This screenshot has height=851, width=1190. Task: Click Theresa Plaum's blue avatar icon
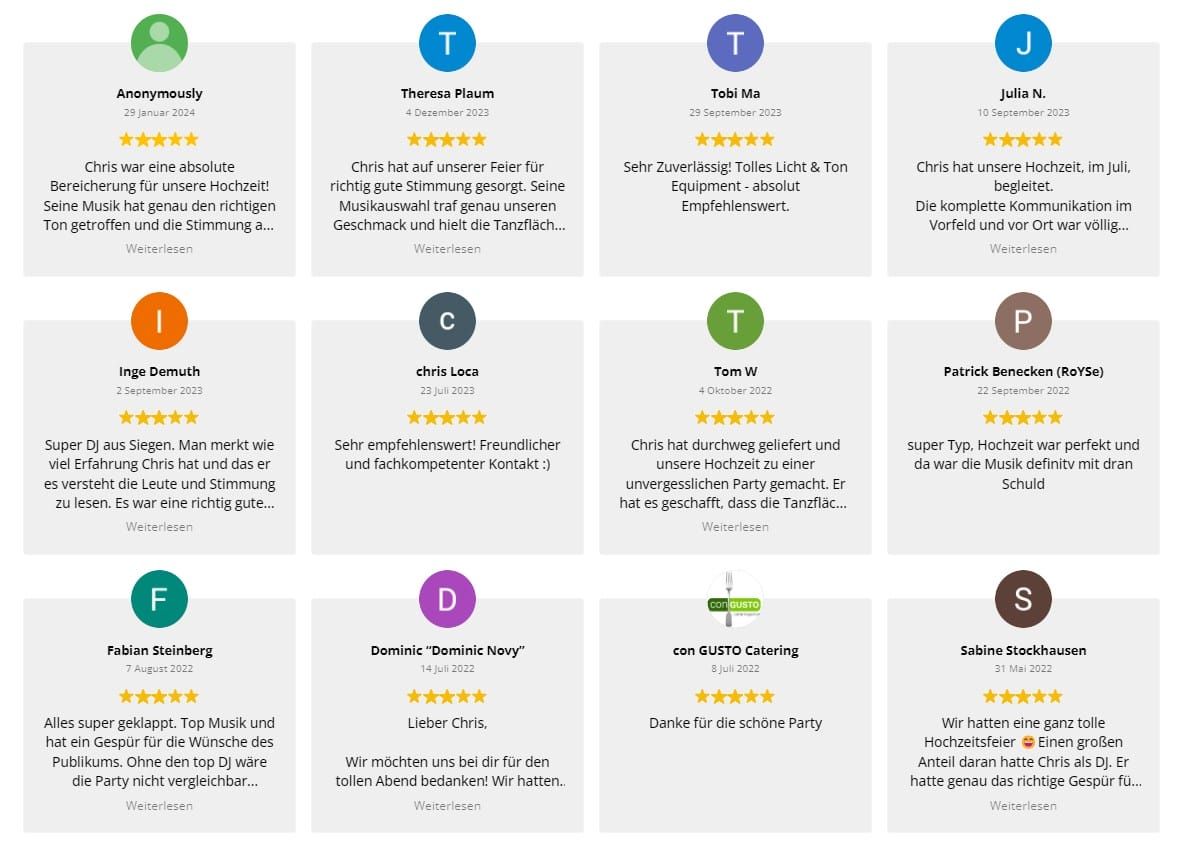pyautogui.click(x=447, y=43)
